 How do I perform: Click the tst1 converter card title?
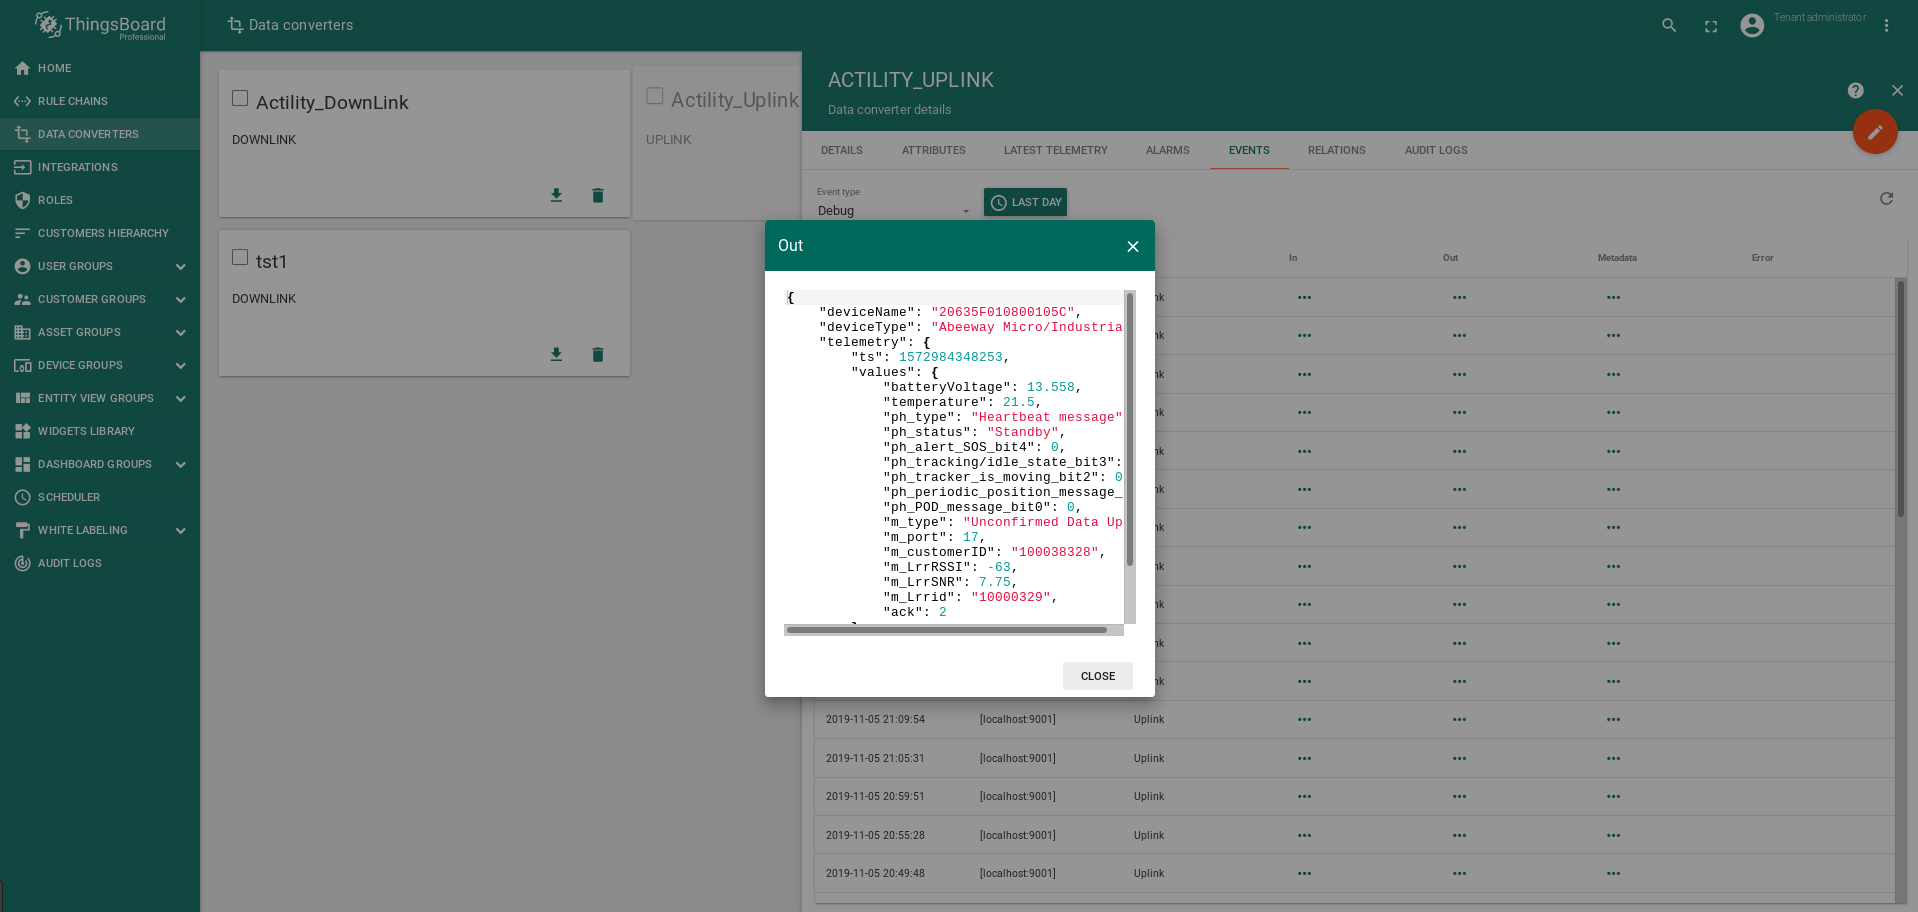pyautogui.click(x=271, y=261)
